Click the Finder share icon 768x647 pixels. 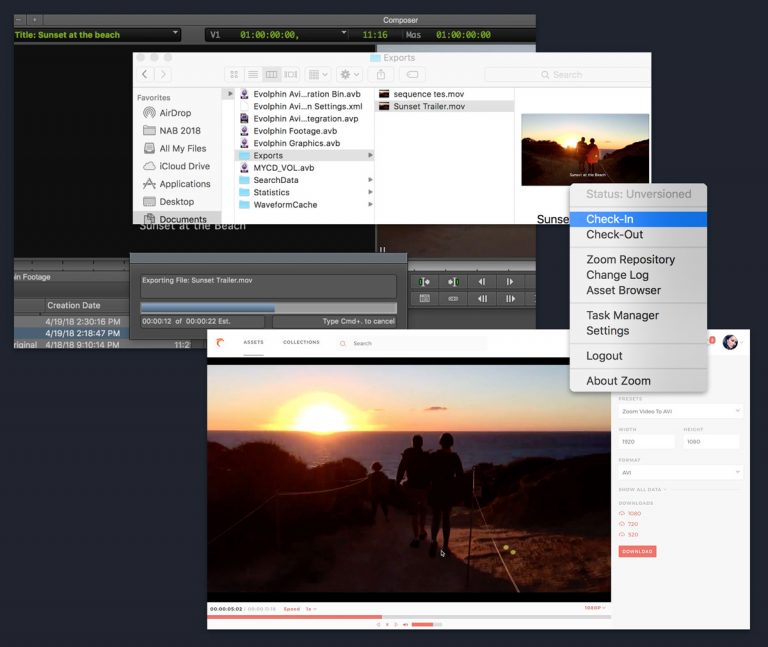(x=381, y=74)
